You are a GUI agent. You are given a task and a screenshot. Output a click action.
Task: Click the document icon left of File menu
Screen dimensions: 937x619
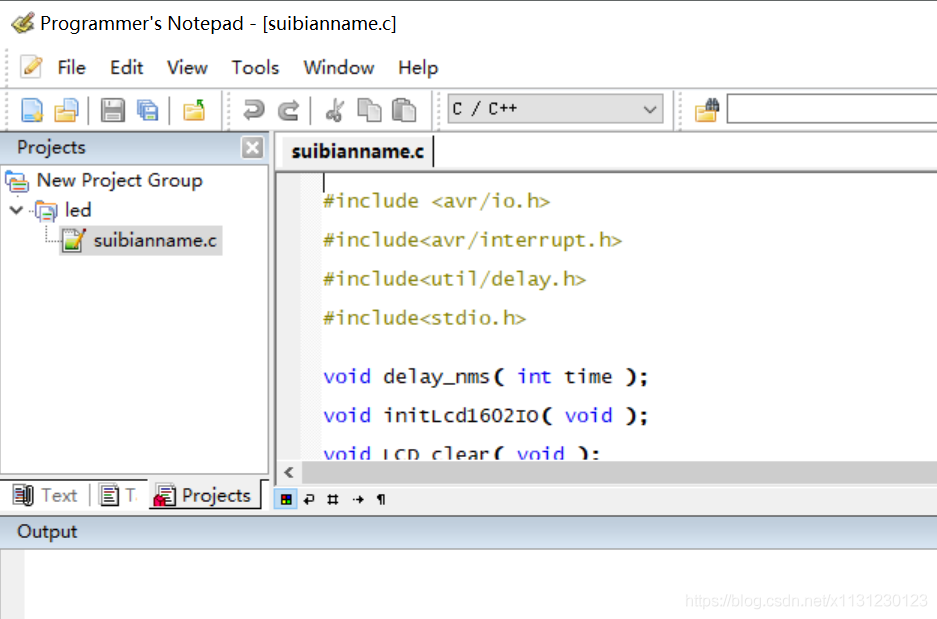pyautogui.click(x=31, y=67)
